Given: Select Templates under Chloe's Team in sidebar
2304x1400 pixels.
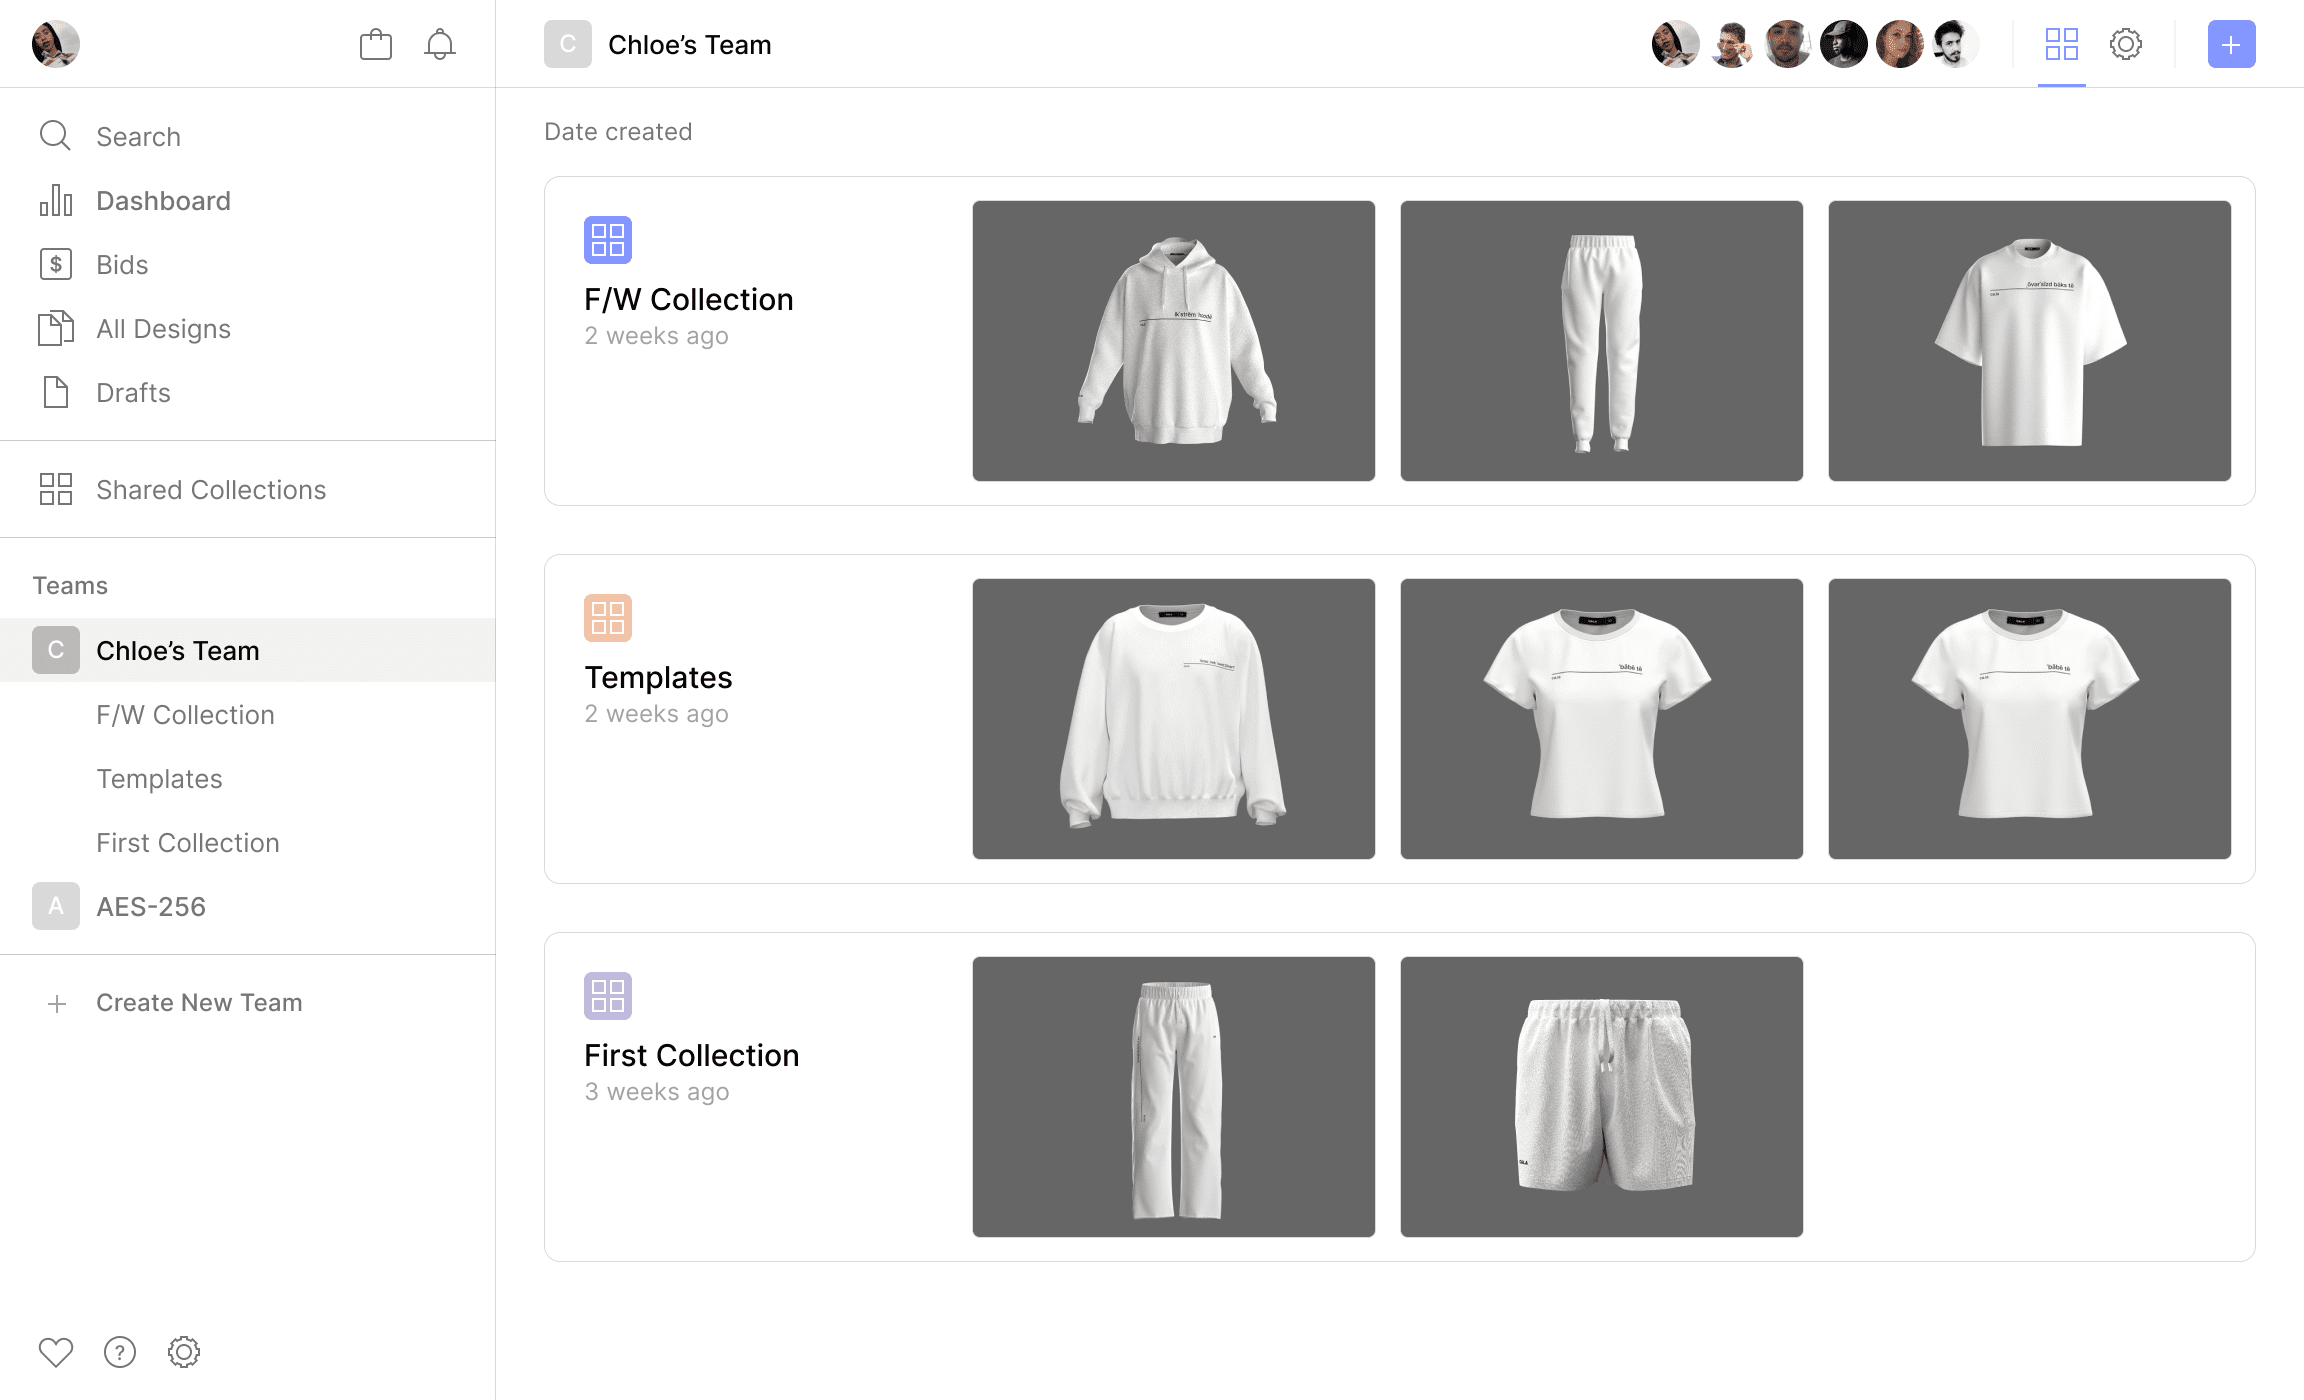Looking at the screenshot, I should pyautogui.click(x=159, y=779).
